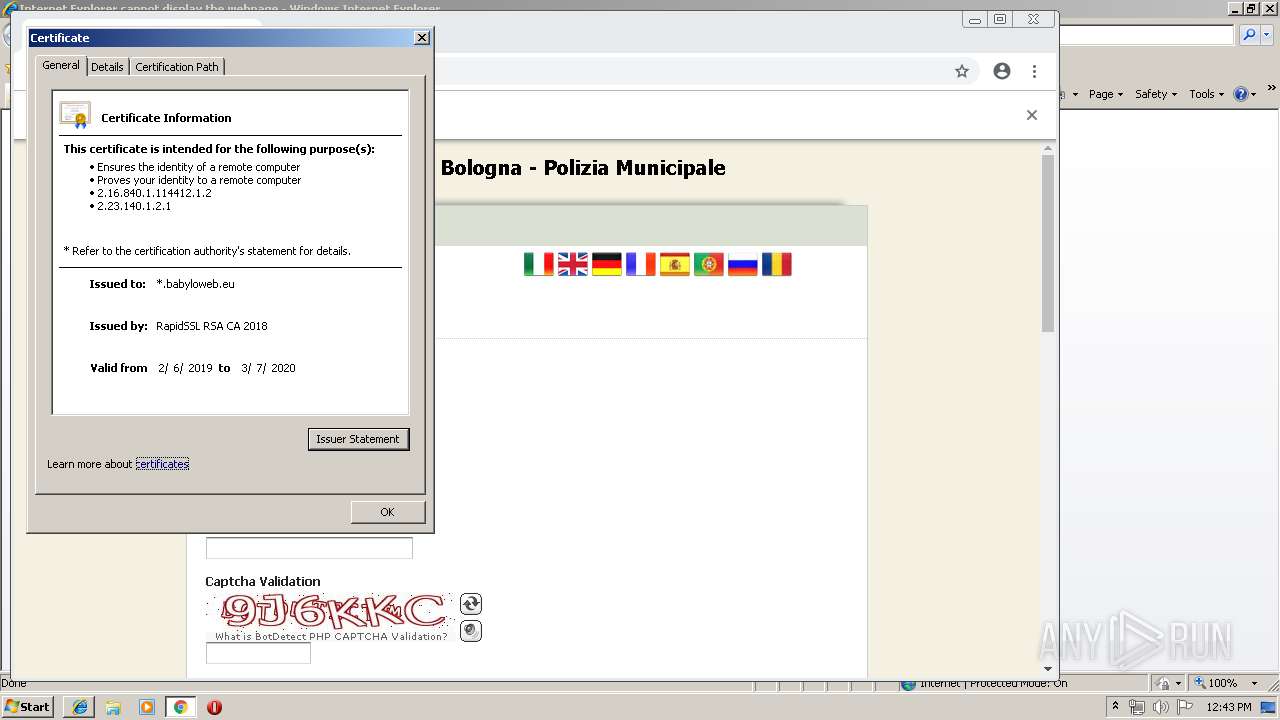Click the CAPTCHA code text field
Image resolution: width=1280 pixels, height=720 pixels.
(258, 653)
